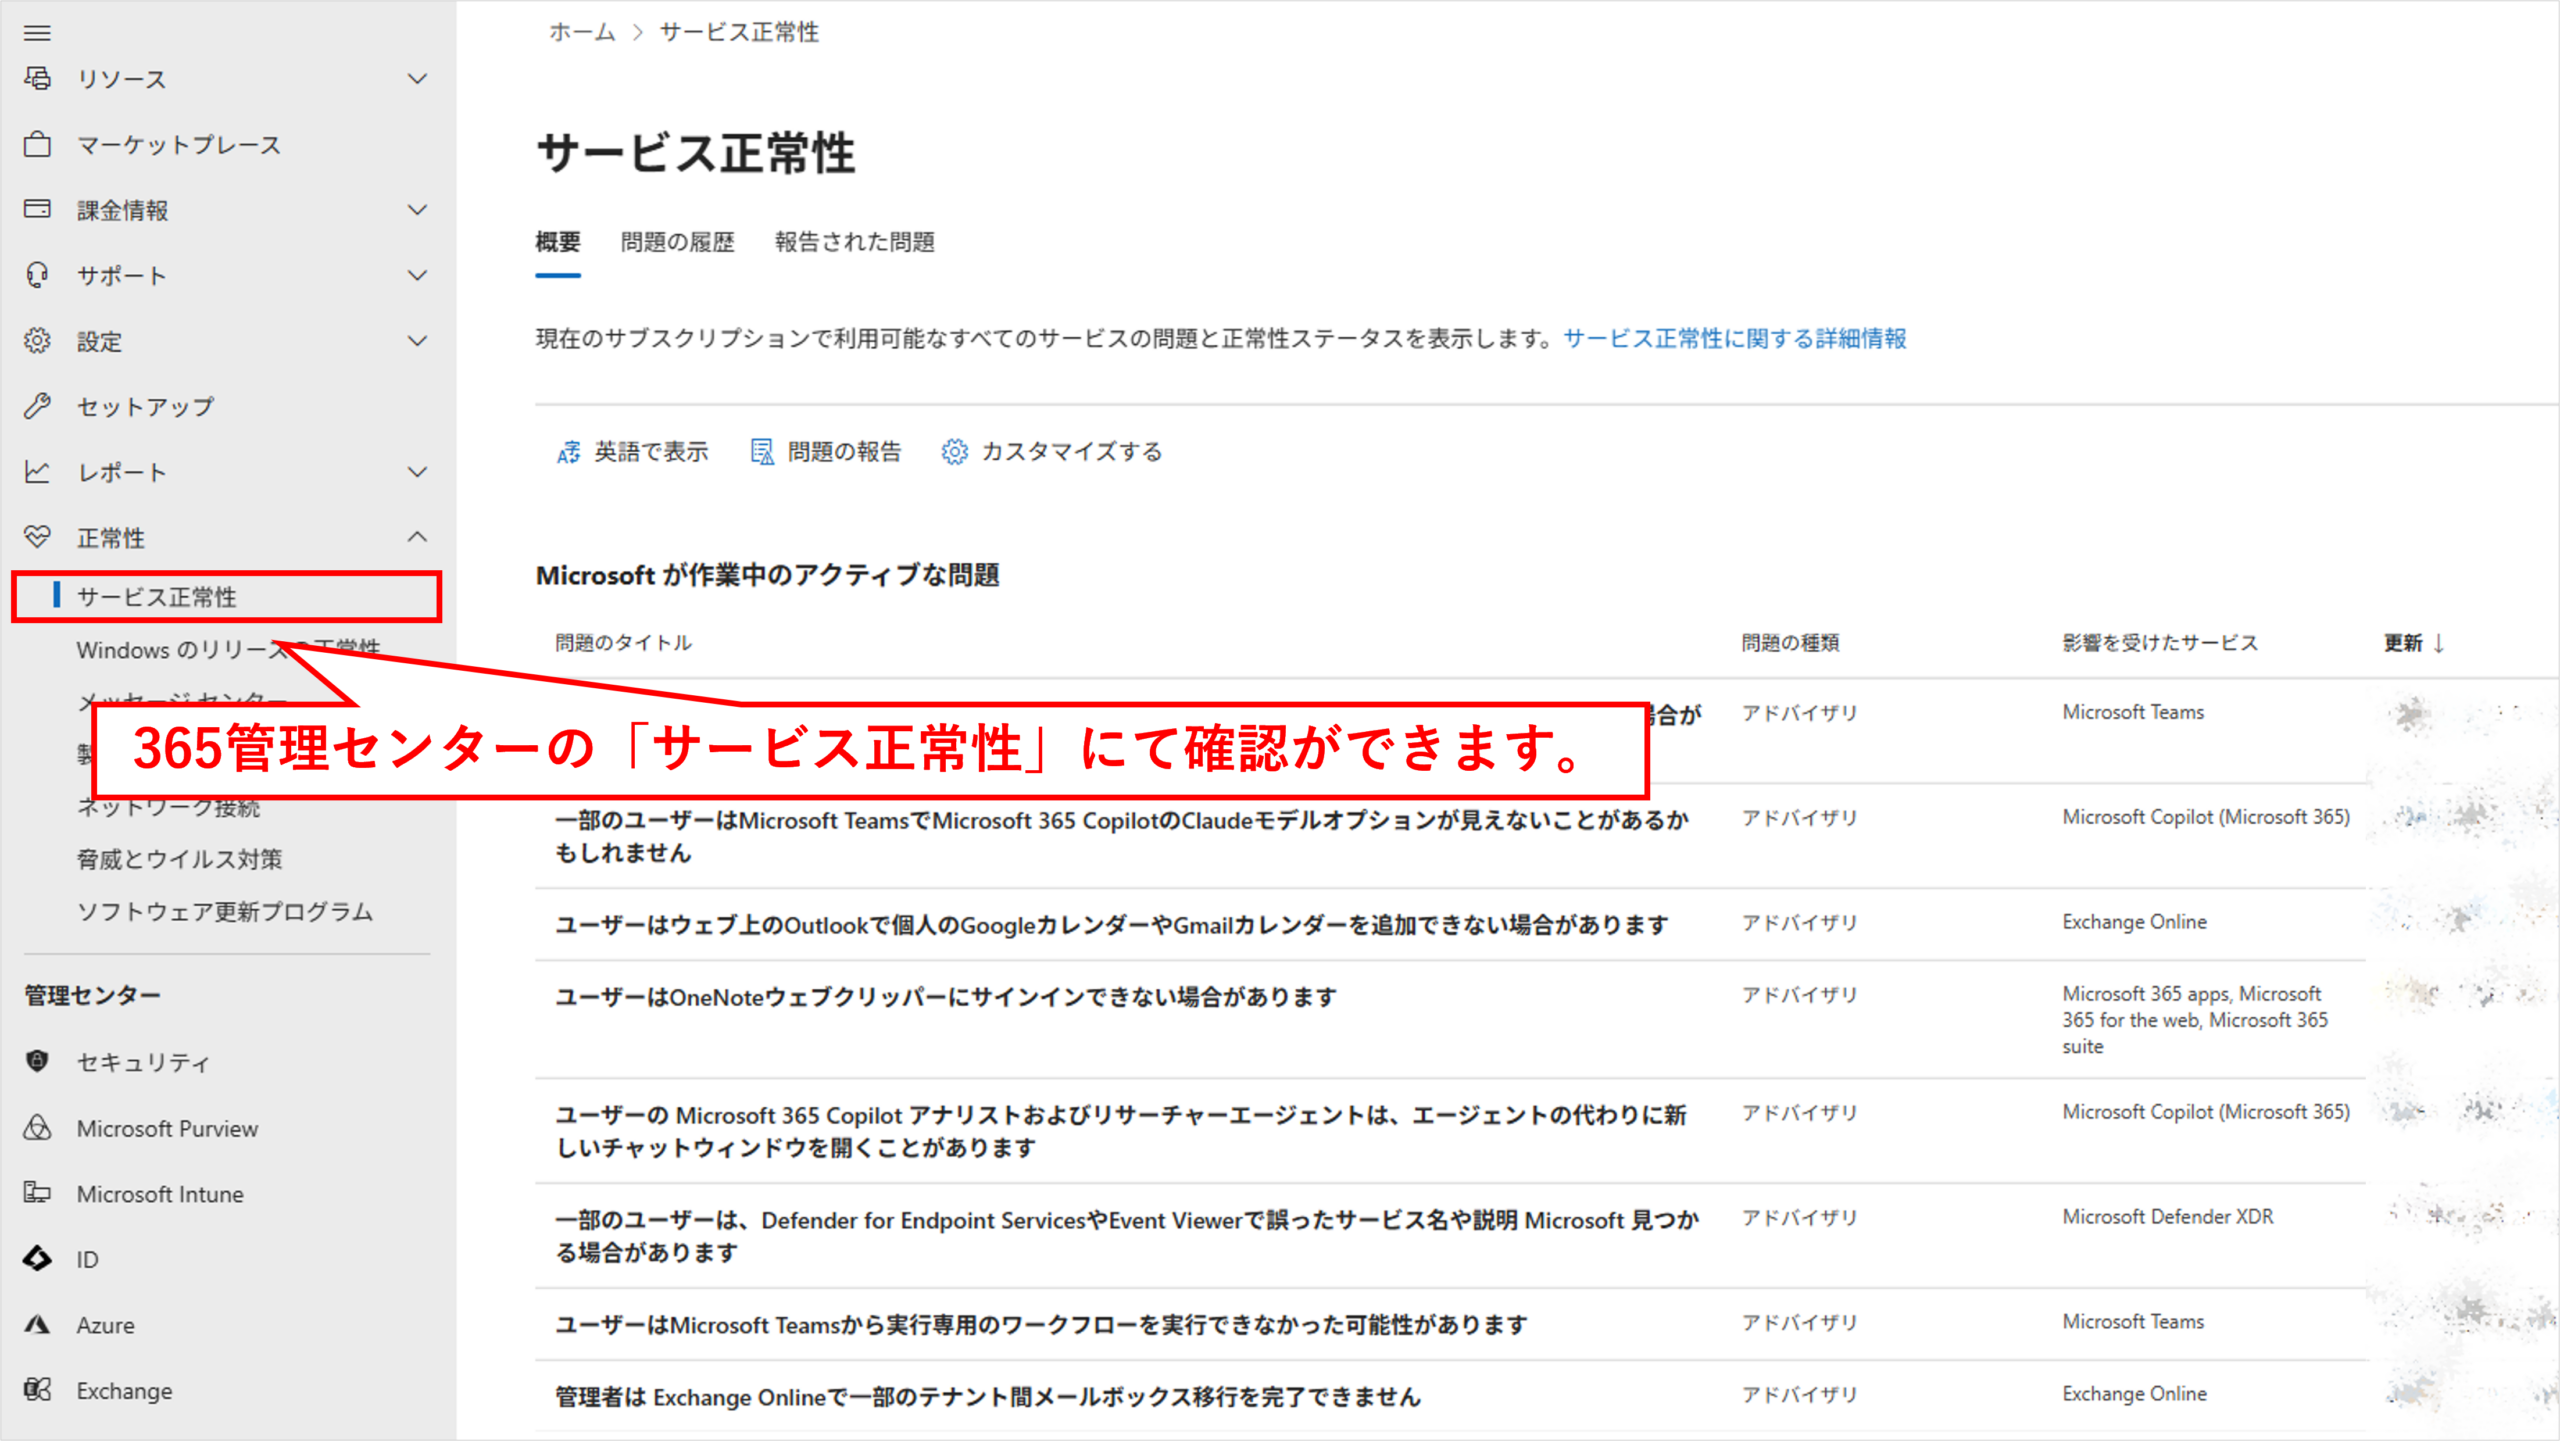
Task: Open the Defender for Endpoint Services issue
Action: pyautogui.click(x=1127, y=1236)
